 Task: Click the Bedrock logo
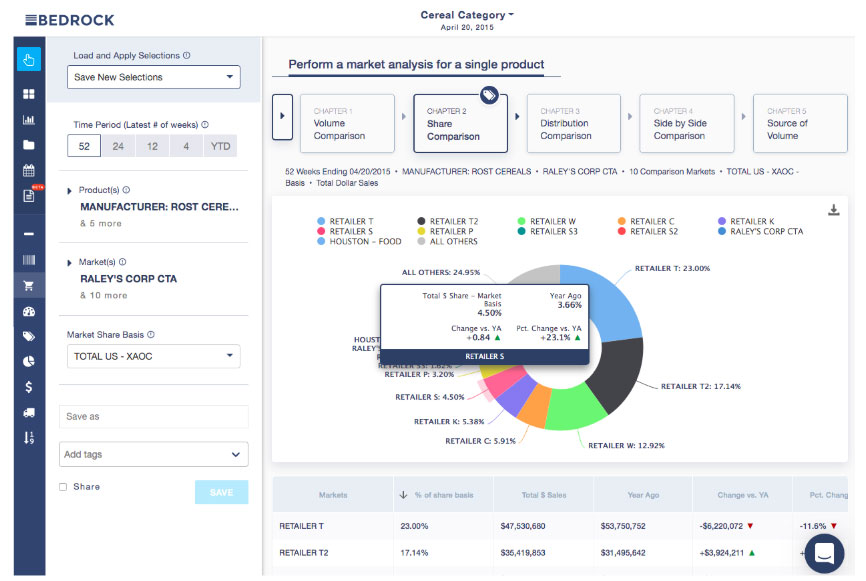[70, 20]
